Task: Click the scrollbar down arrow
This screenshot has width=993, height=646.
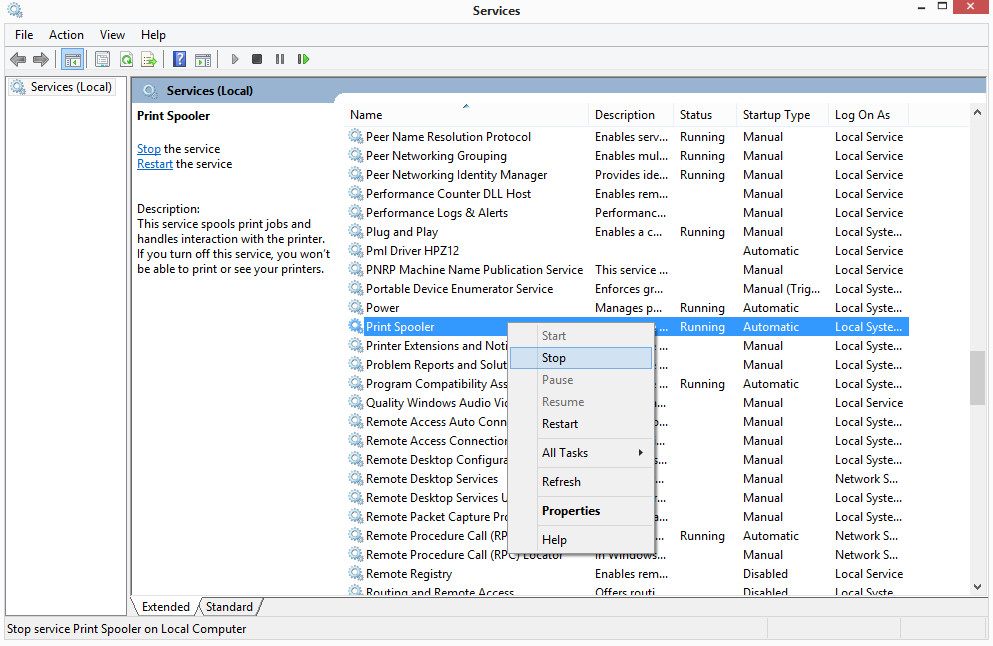Action: [977, 587]
